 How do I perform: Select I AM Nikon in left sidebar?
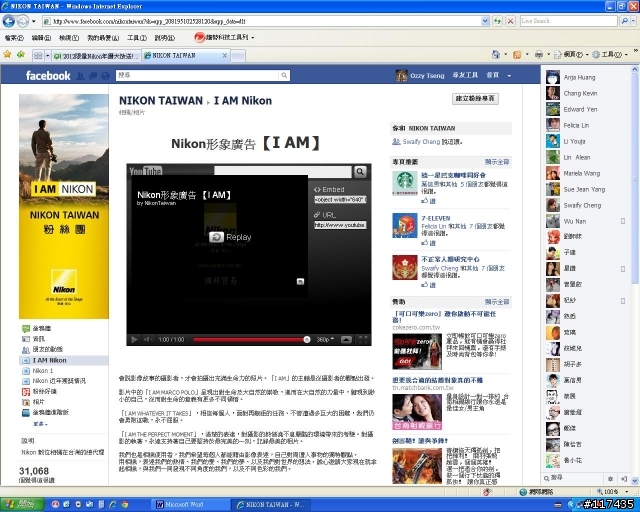64,360
